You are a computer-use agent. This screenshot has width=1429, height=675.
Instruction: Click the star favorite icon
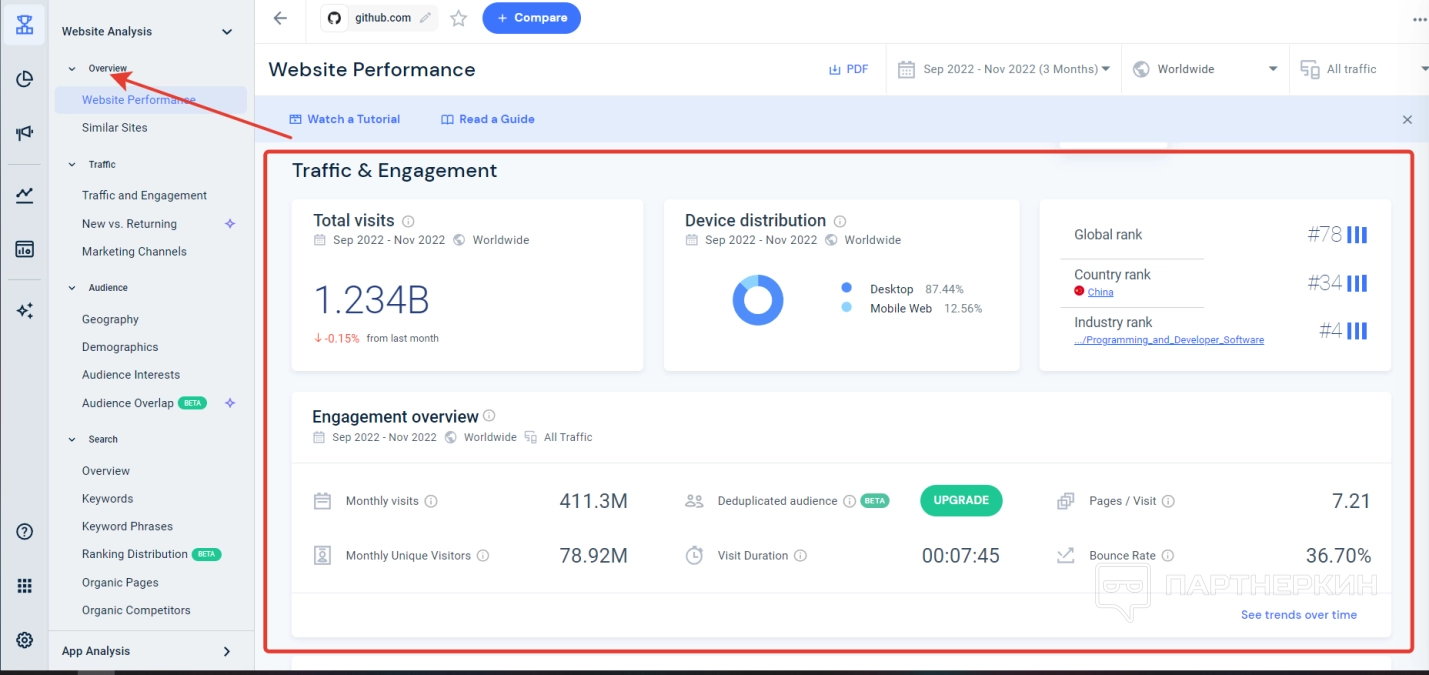[458, 18]
